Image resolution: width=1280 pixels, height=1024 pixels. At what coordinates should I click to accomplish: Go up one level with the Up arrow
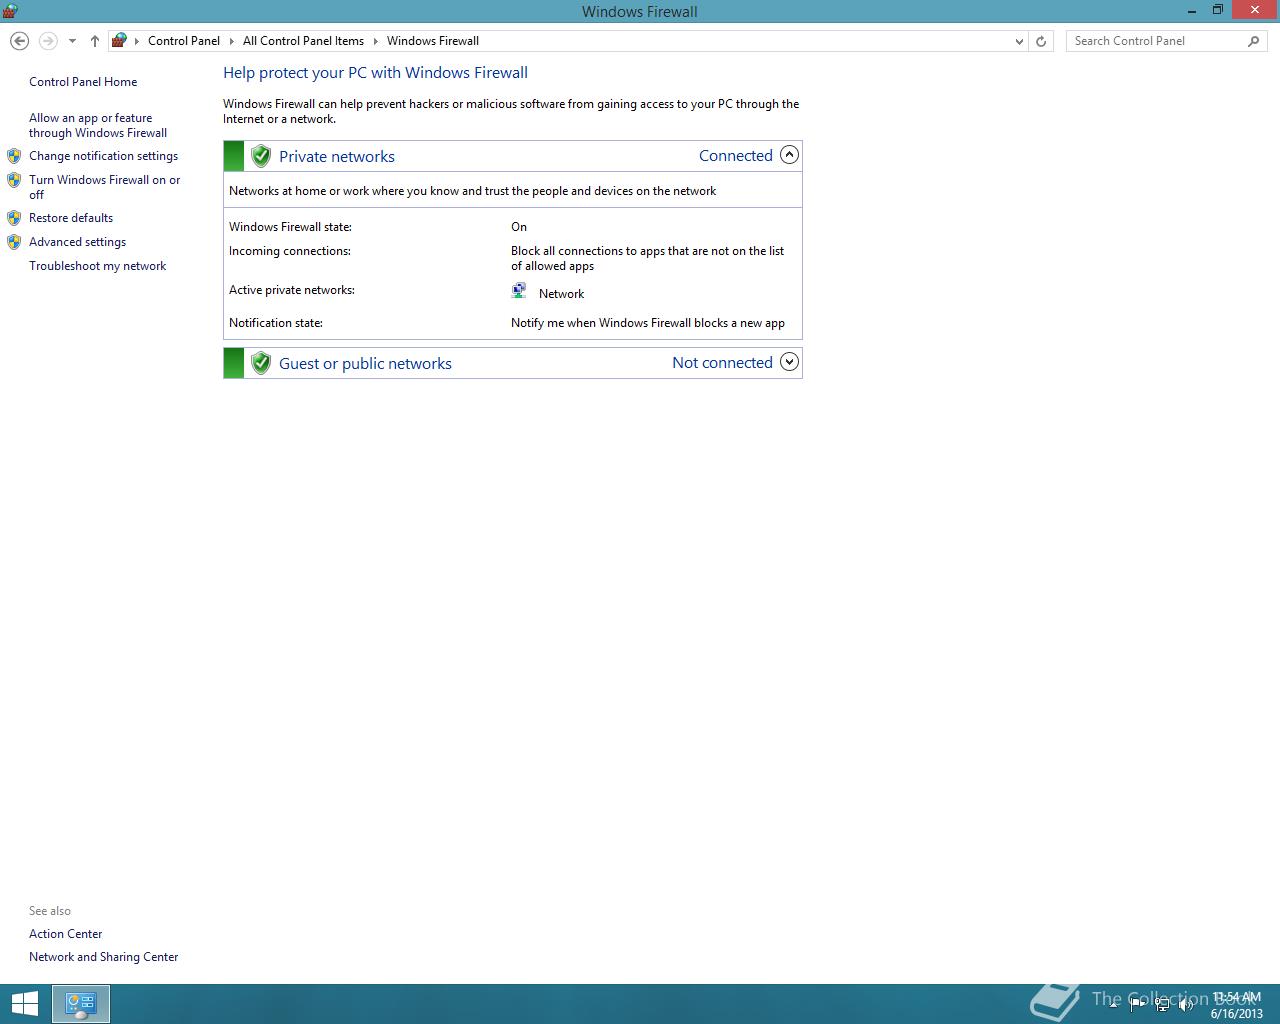[x=94, y=41]
